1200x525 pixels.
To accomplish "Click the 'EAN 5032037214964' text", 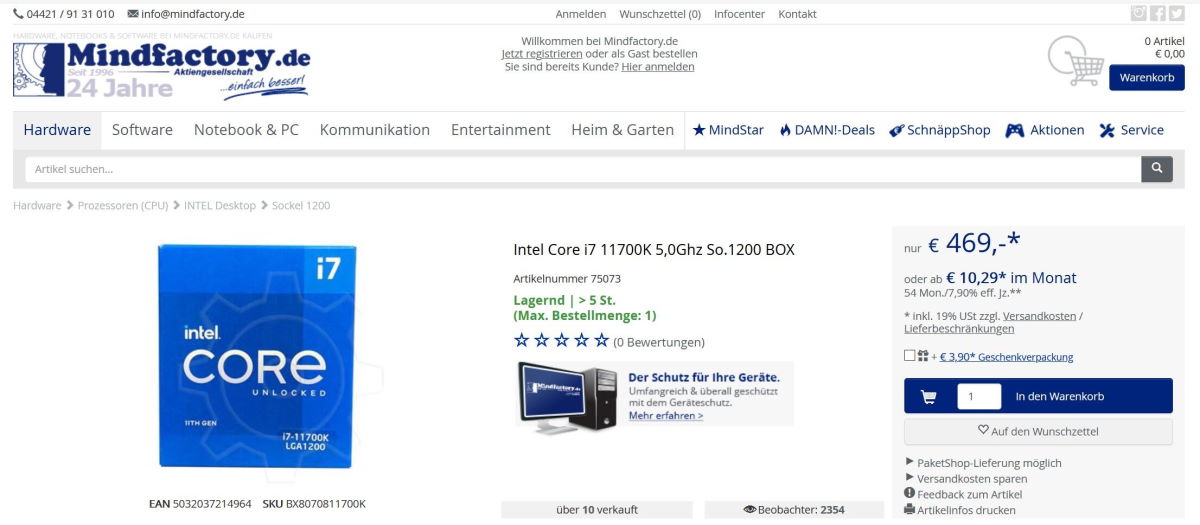I will [x=200, y=504].
